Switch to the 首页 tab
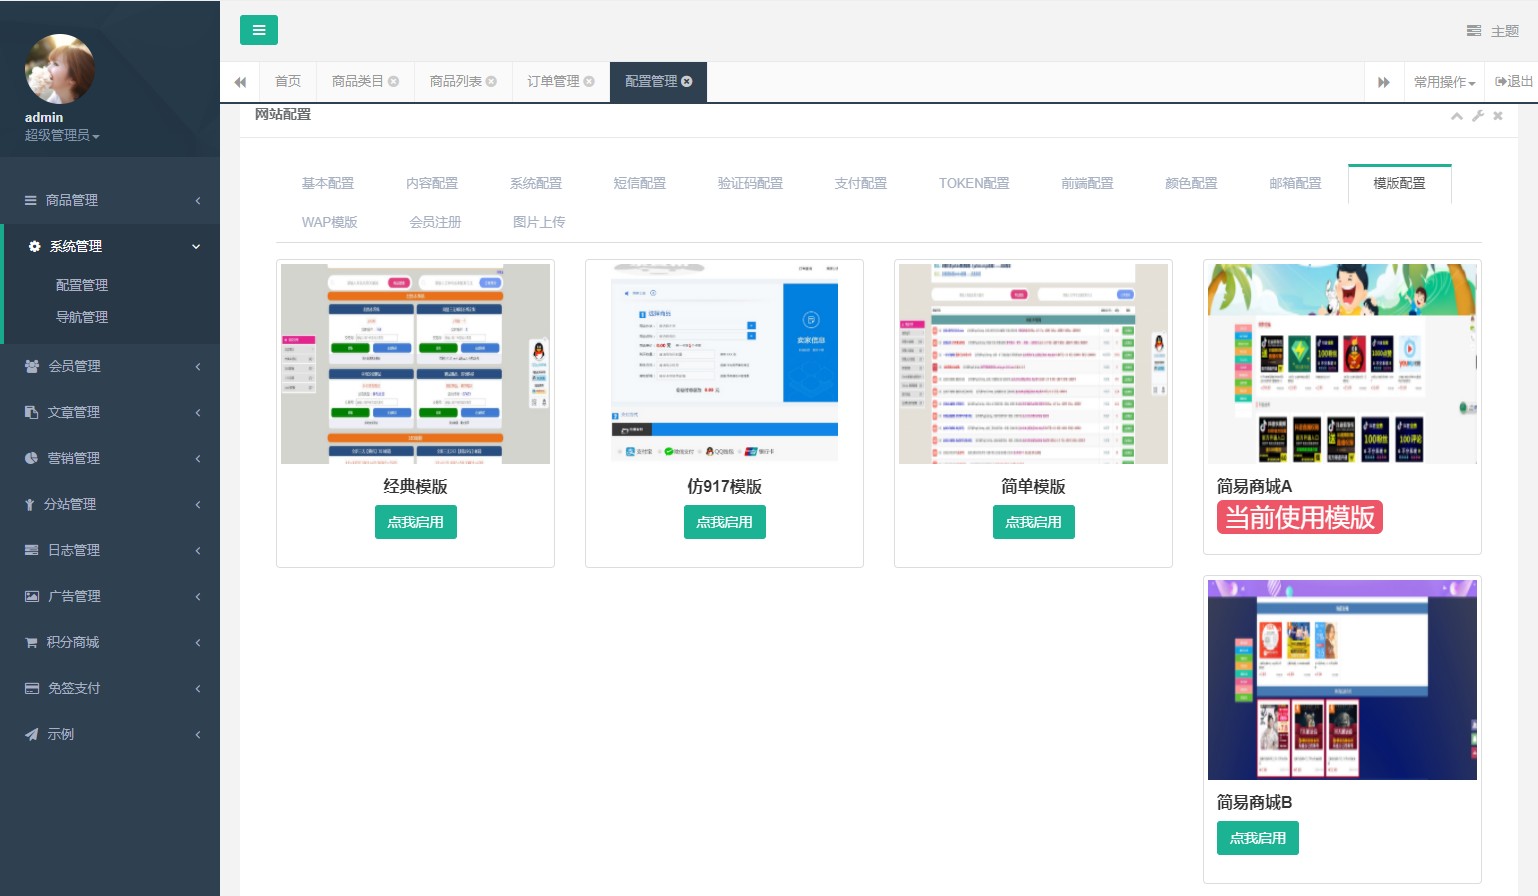Image resolution: width=1538 pixels, height=896 pixels. coord(288,82)
